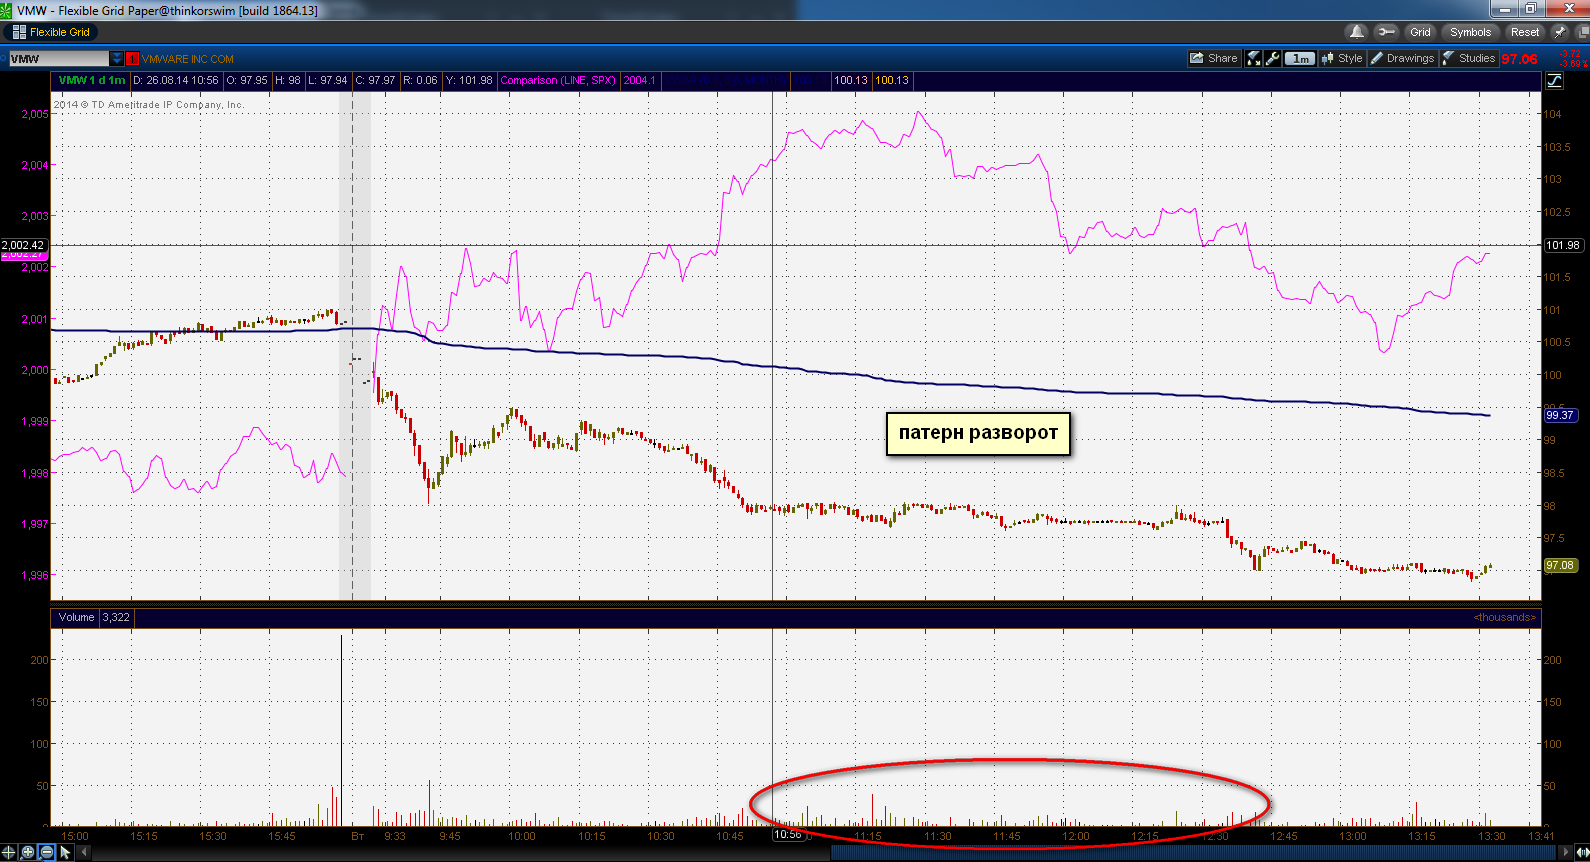Open the chart settings wrench icon
The image size is (1590, 862).
(1273, 58)
